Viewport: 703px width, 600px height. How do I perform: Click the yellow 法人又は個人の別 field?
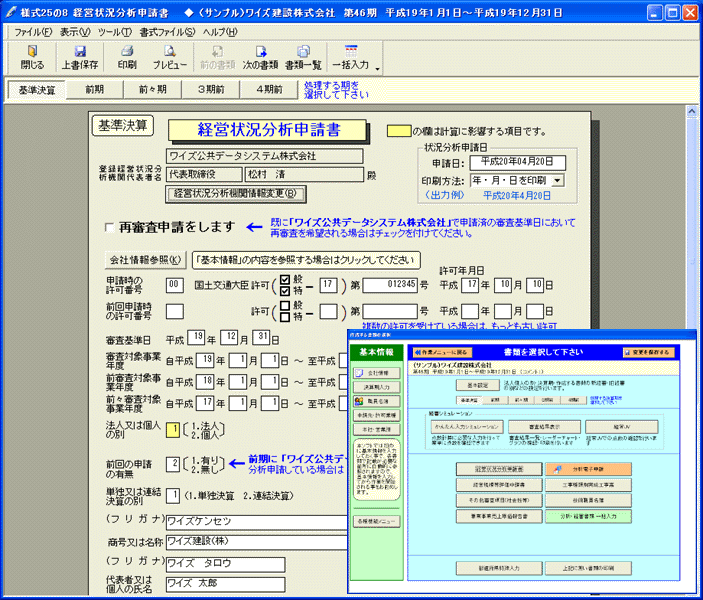pyautogui.click(x=173, y=430)
